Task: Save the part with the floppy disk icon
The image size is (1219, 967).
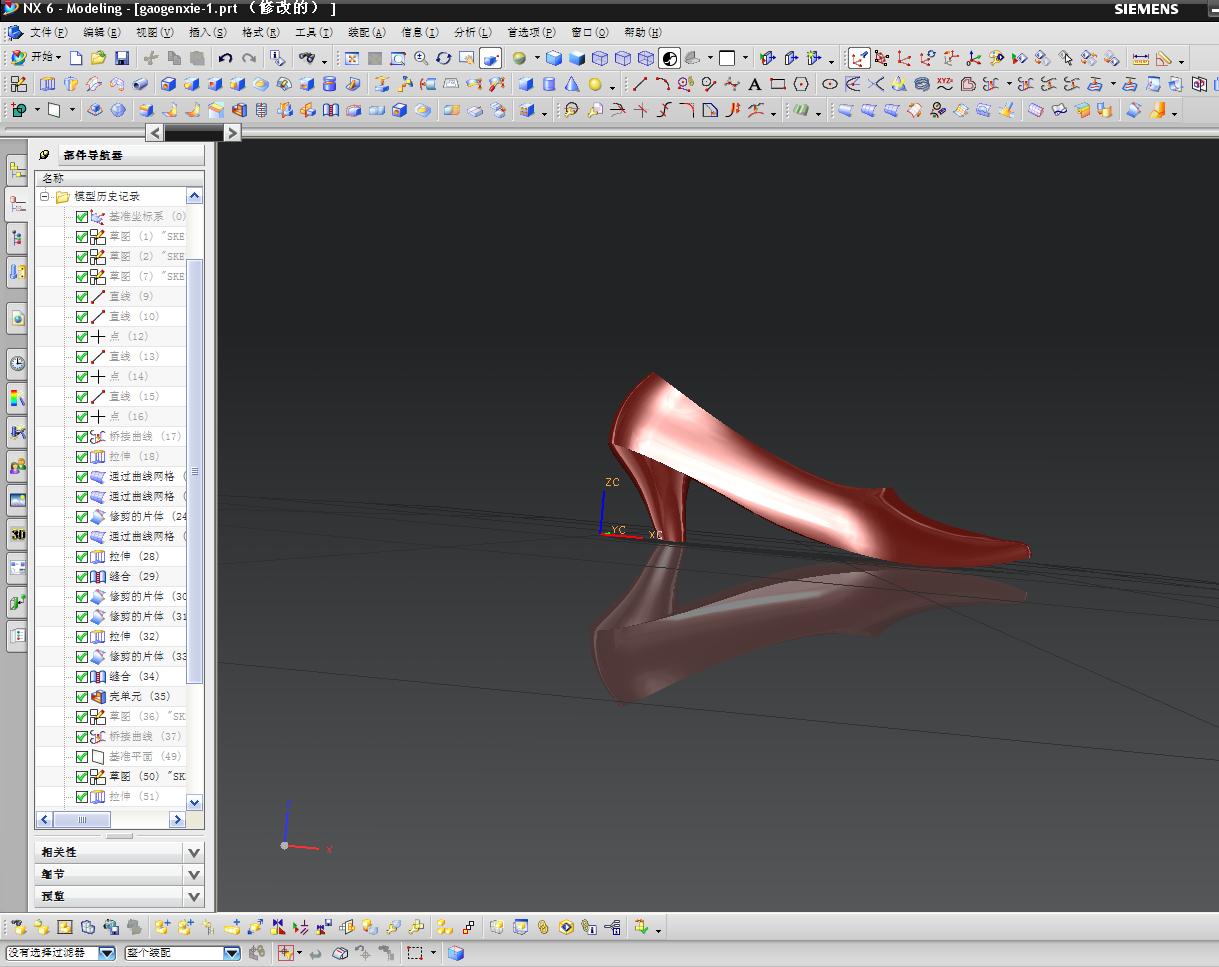Action: (x=121, y=58)
